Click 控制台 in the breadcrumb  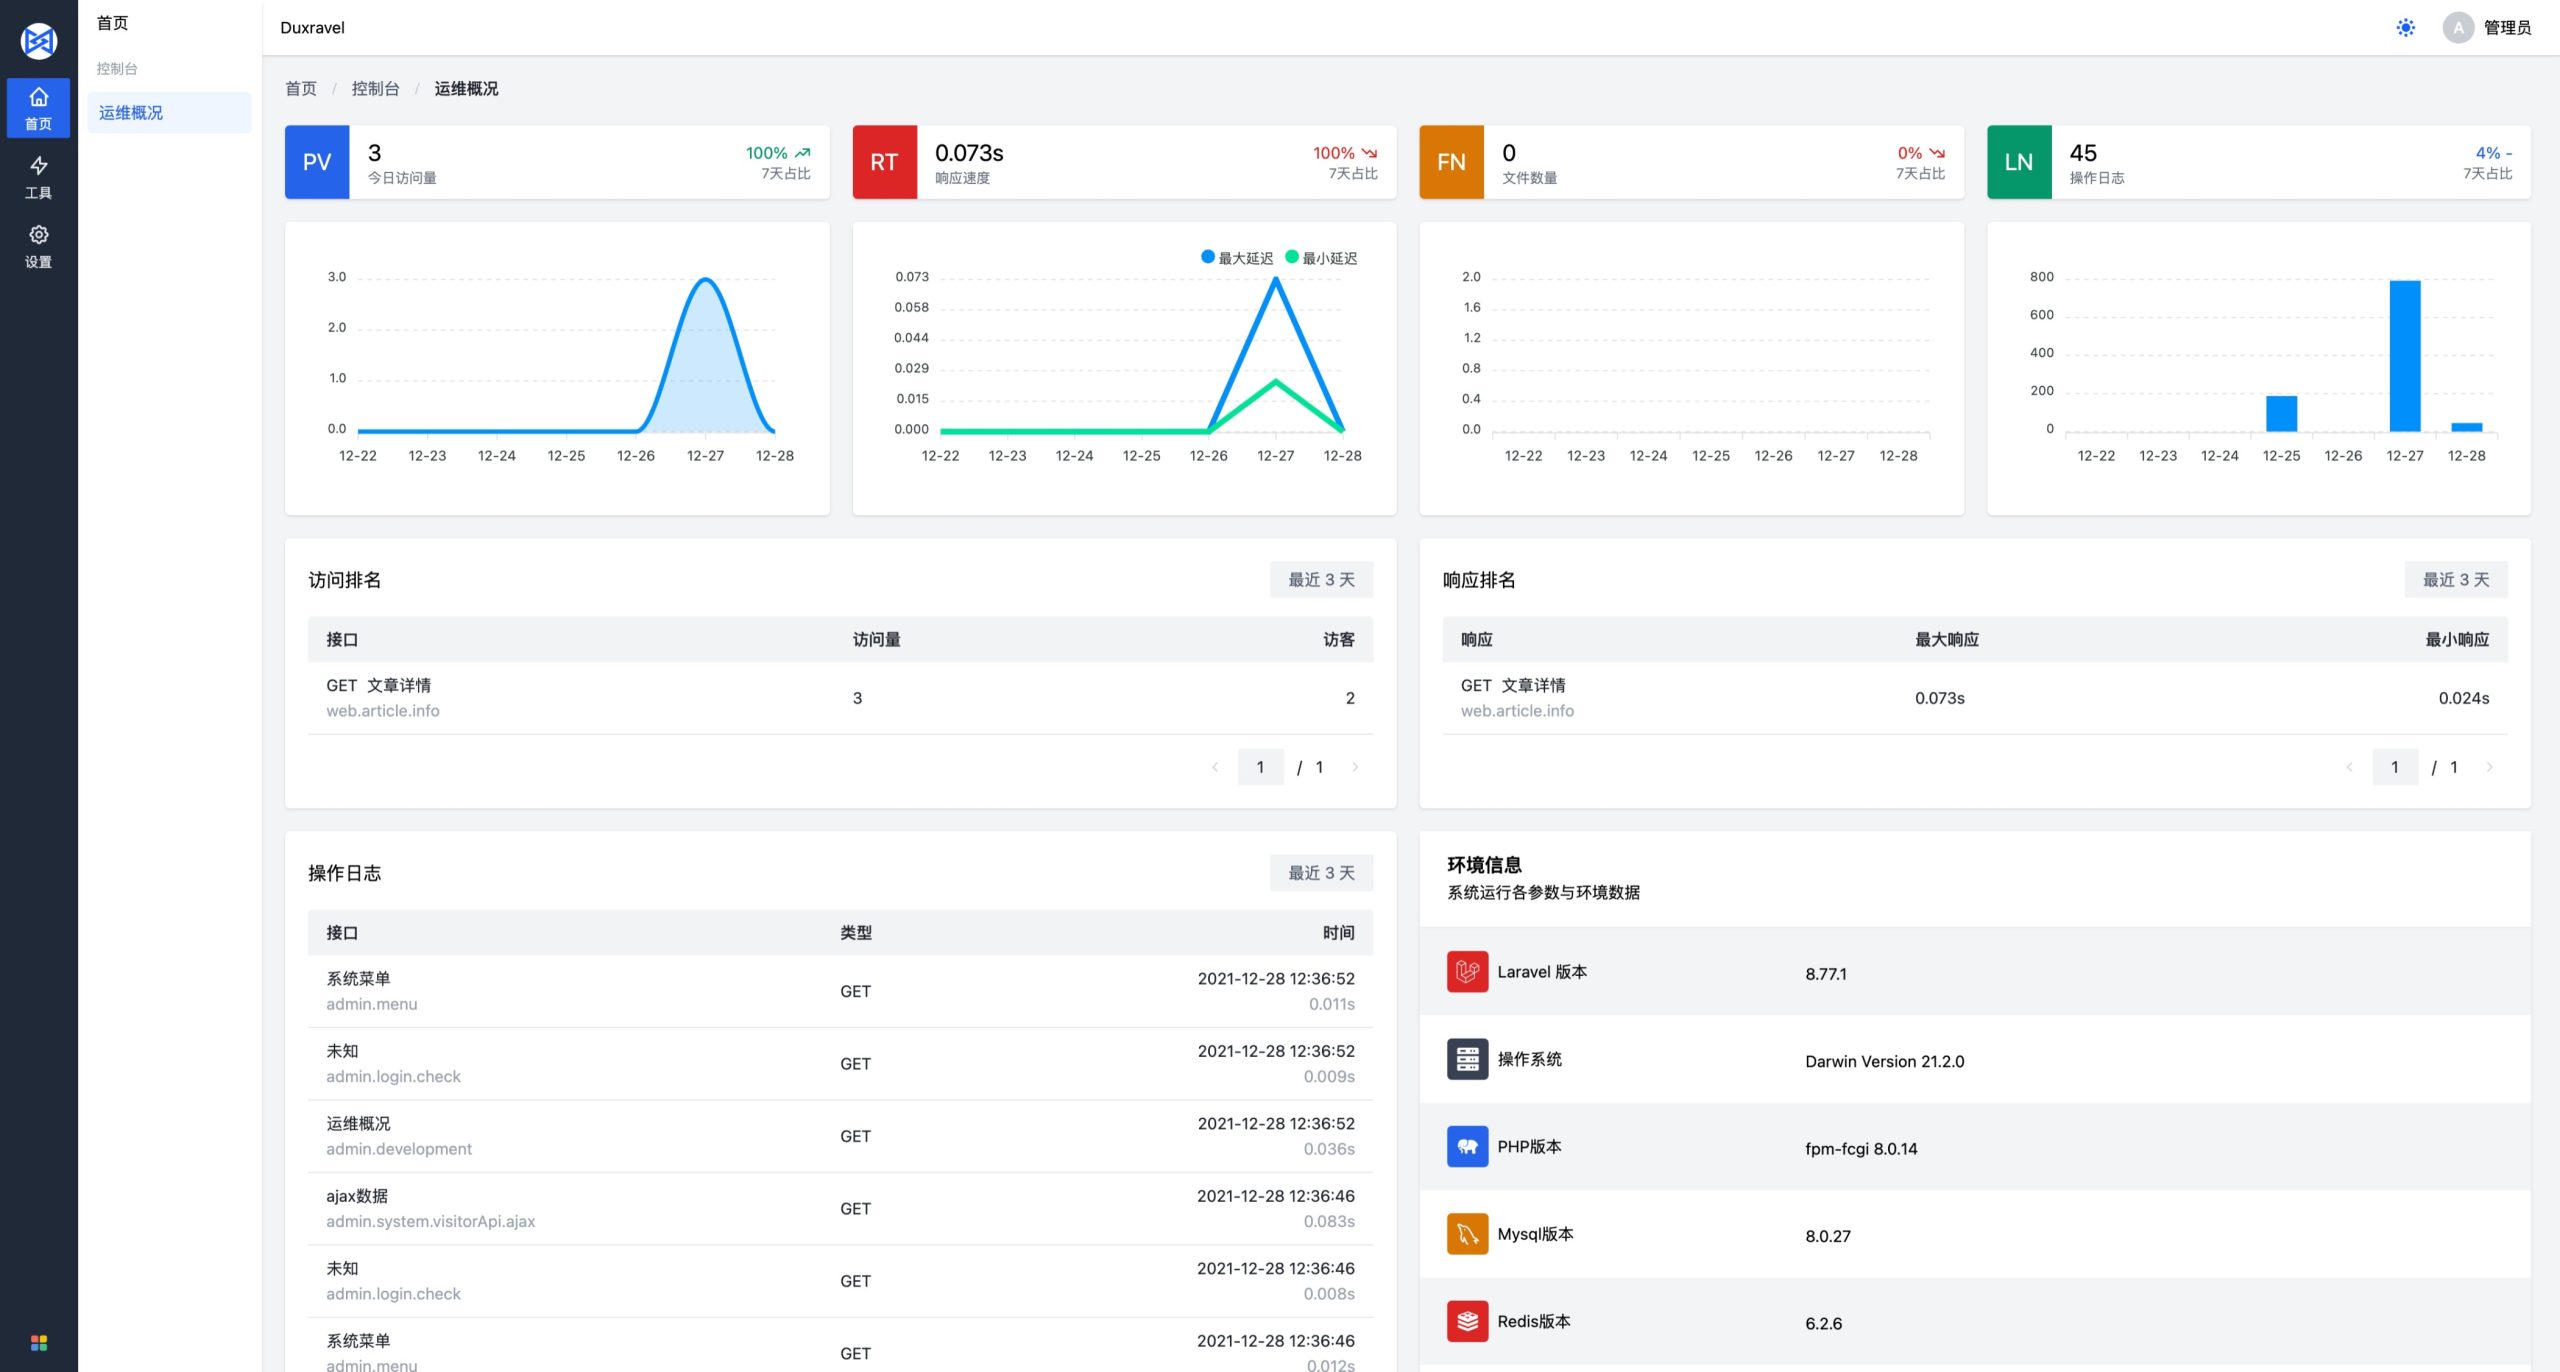[375, 89]
